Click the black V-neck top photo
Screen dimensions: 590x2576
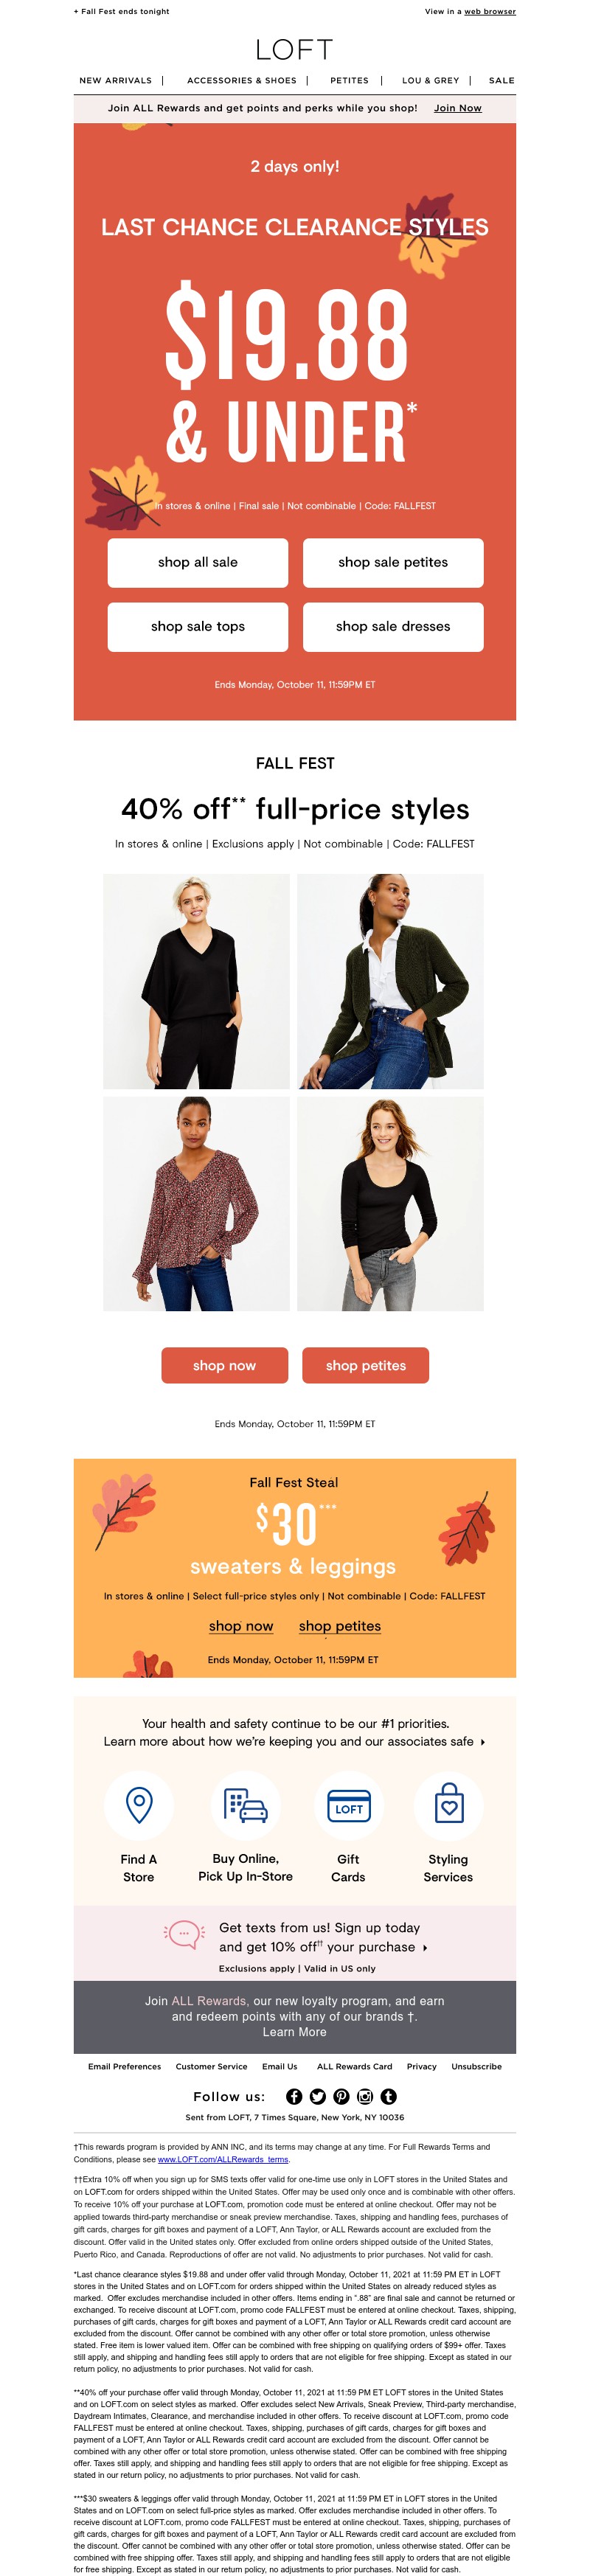point(196,981)
